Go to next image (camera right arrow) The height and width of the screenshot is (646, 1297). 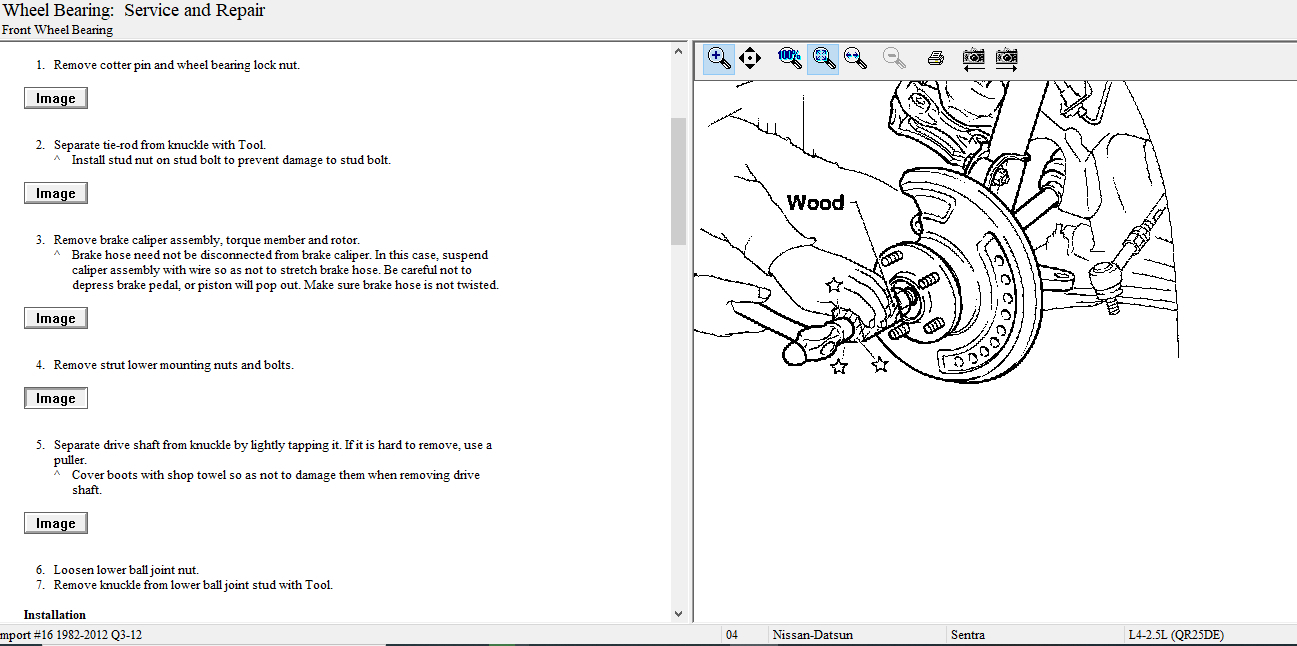coord(1006,59)
